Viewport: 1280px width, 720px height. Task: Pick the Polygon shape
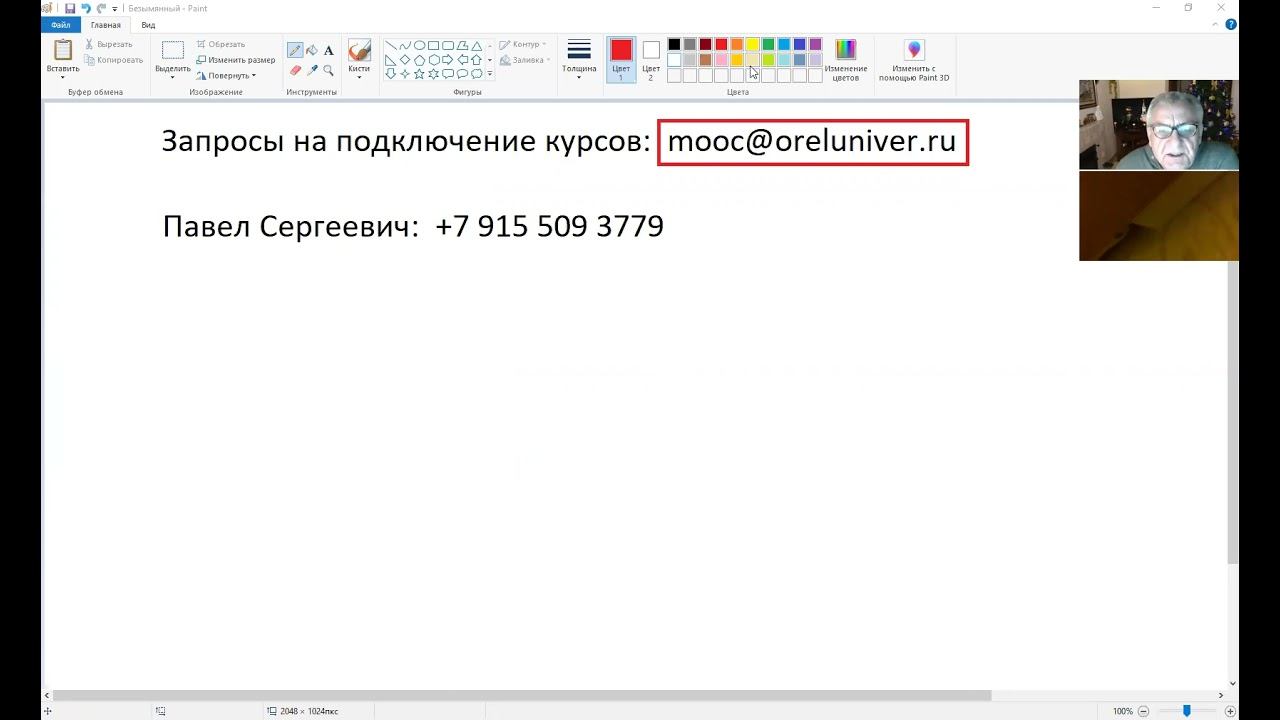[x=463, y=45]
